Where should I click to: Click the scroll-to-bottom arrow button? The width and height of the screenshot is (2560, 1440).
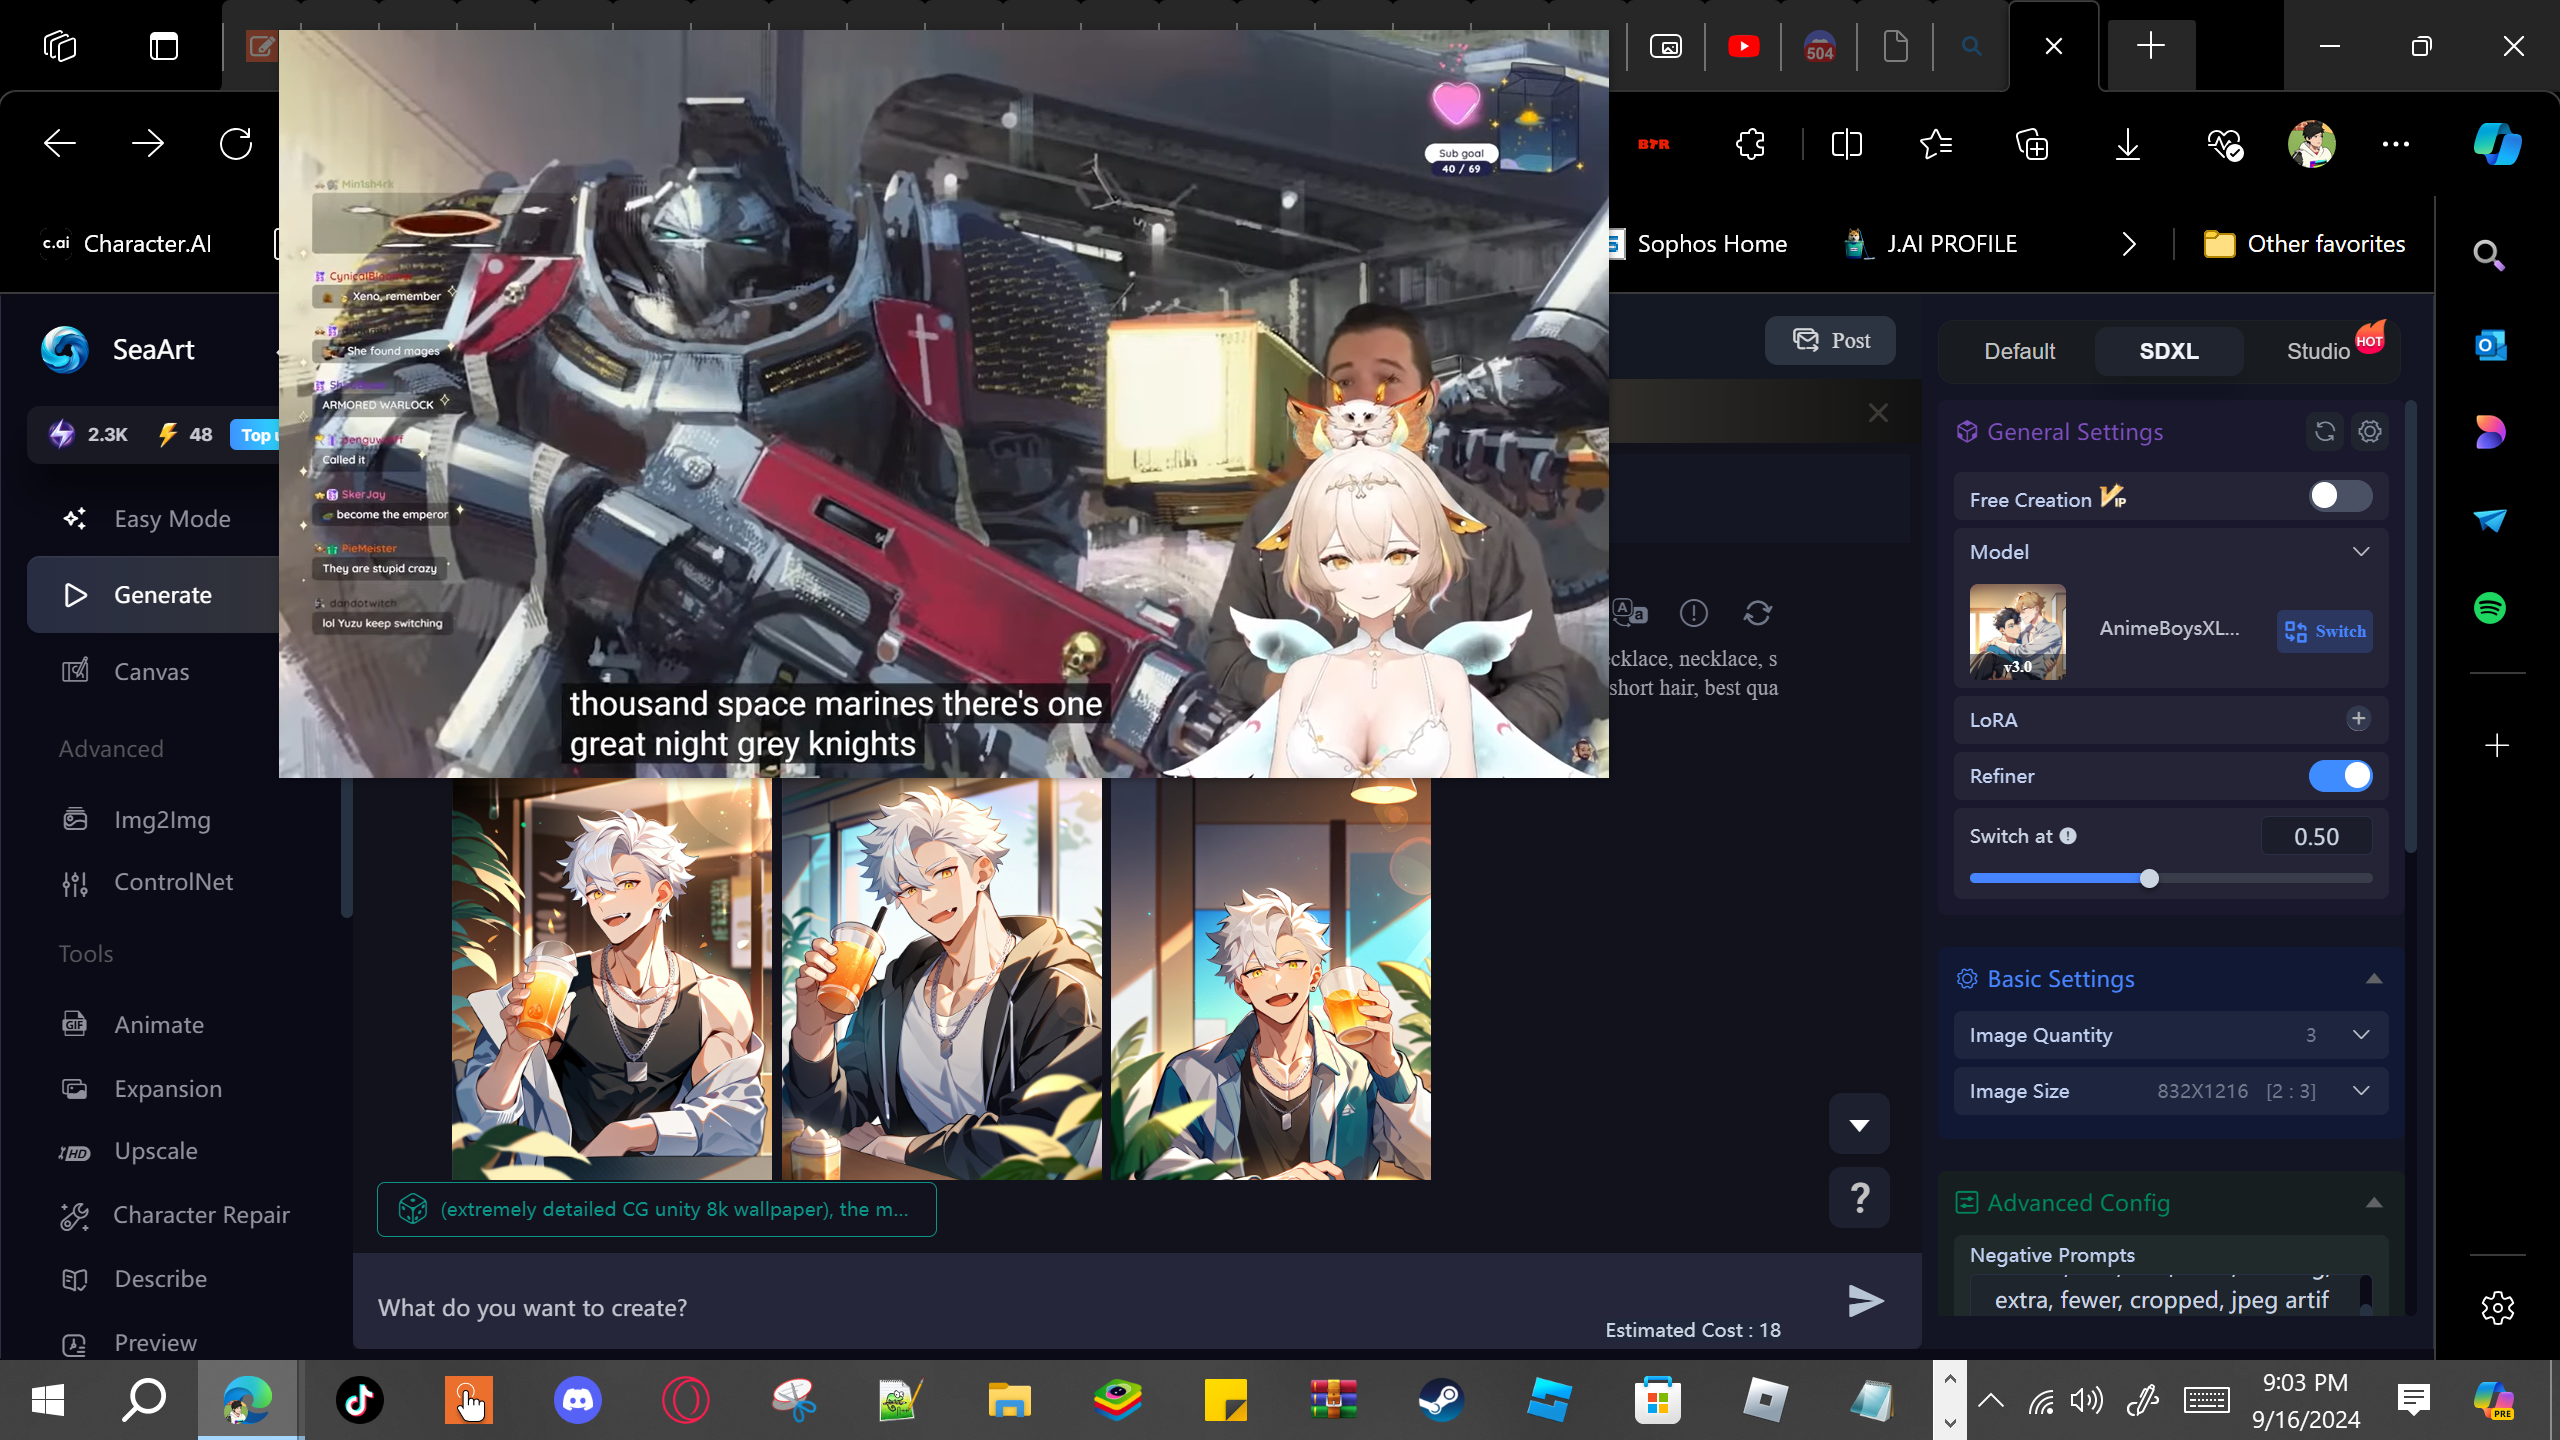coord(1859,1124)
